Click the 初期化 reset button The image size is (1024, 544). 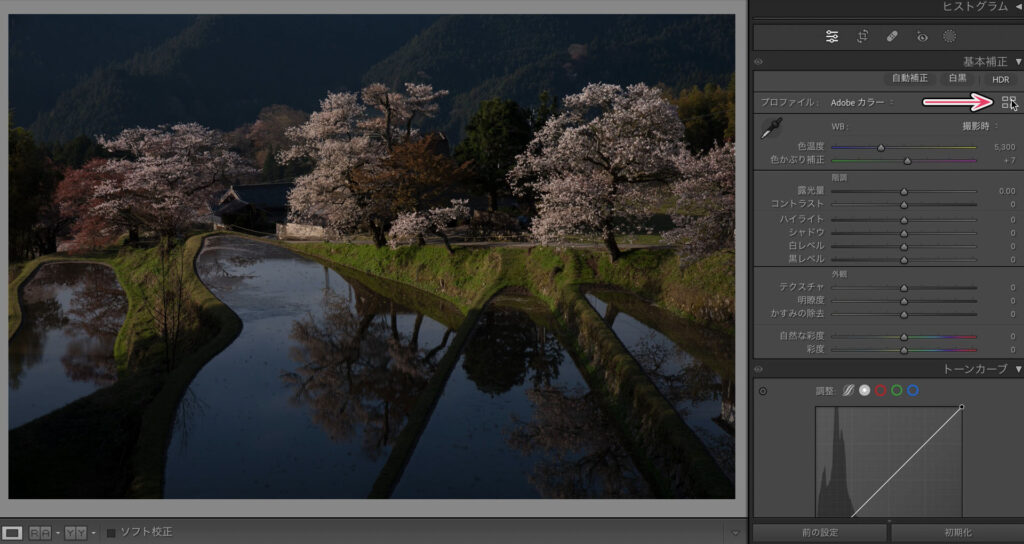(957, 532)
